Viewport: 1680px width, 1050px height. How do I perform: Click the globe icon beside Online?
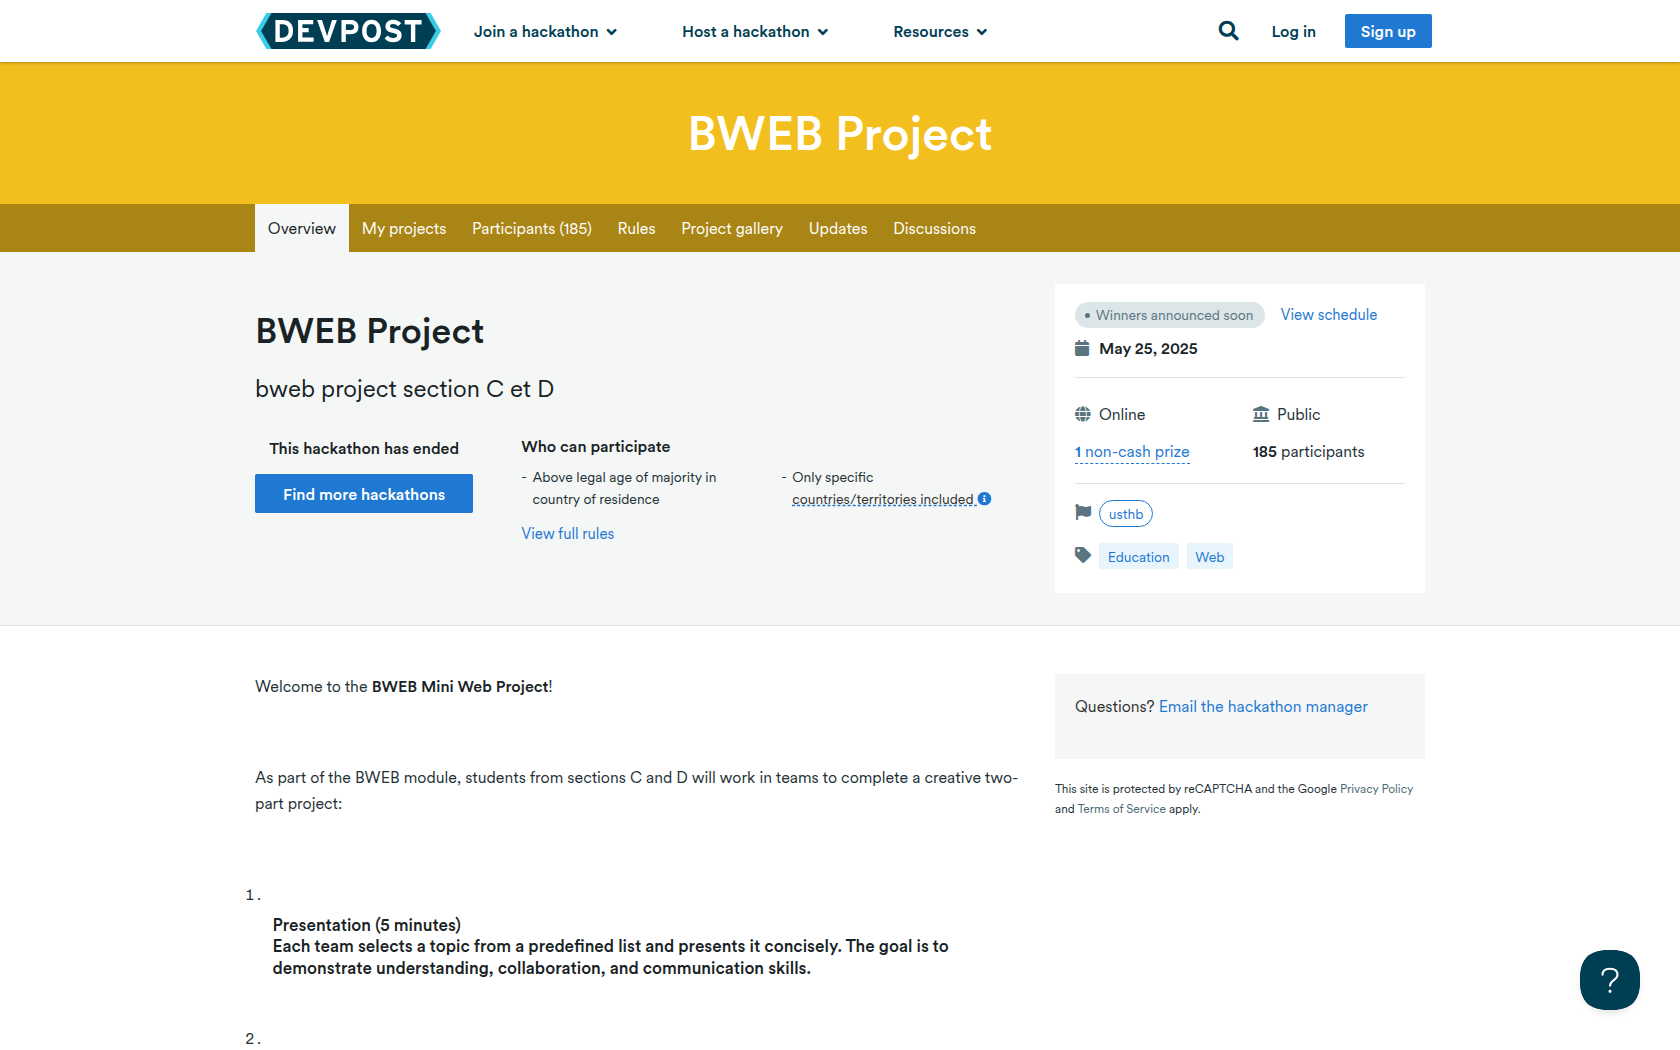pyautogui.click(x=1083, y=414)
